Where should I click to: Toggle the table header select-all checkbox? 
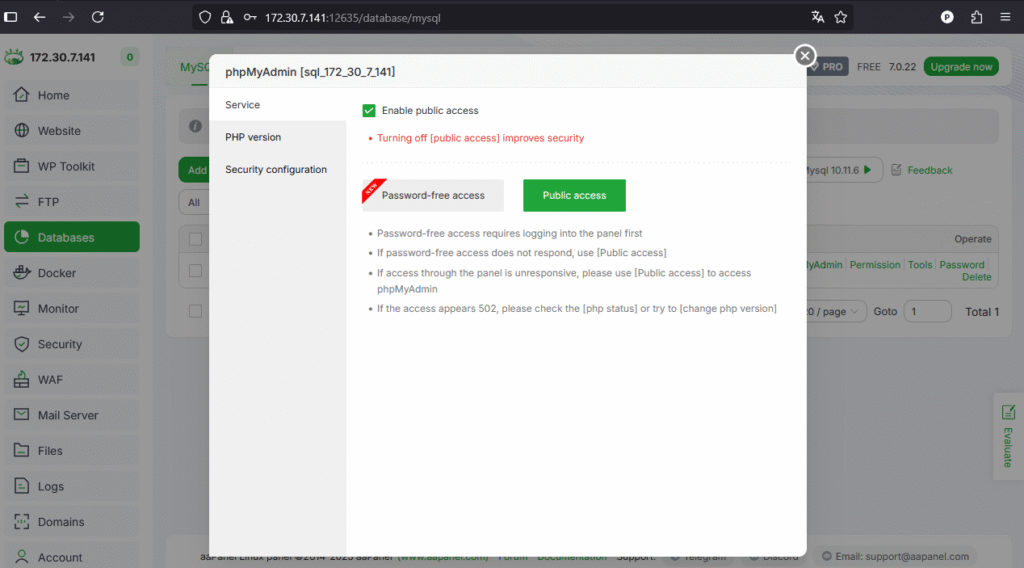pos(195,239)
